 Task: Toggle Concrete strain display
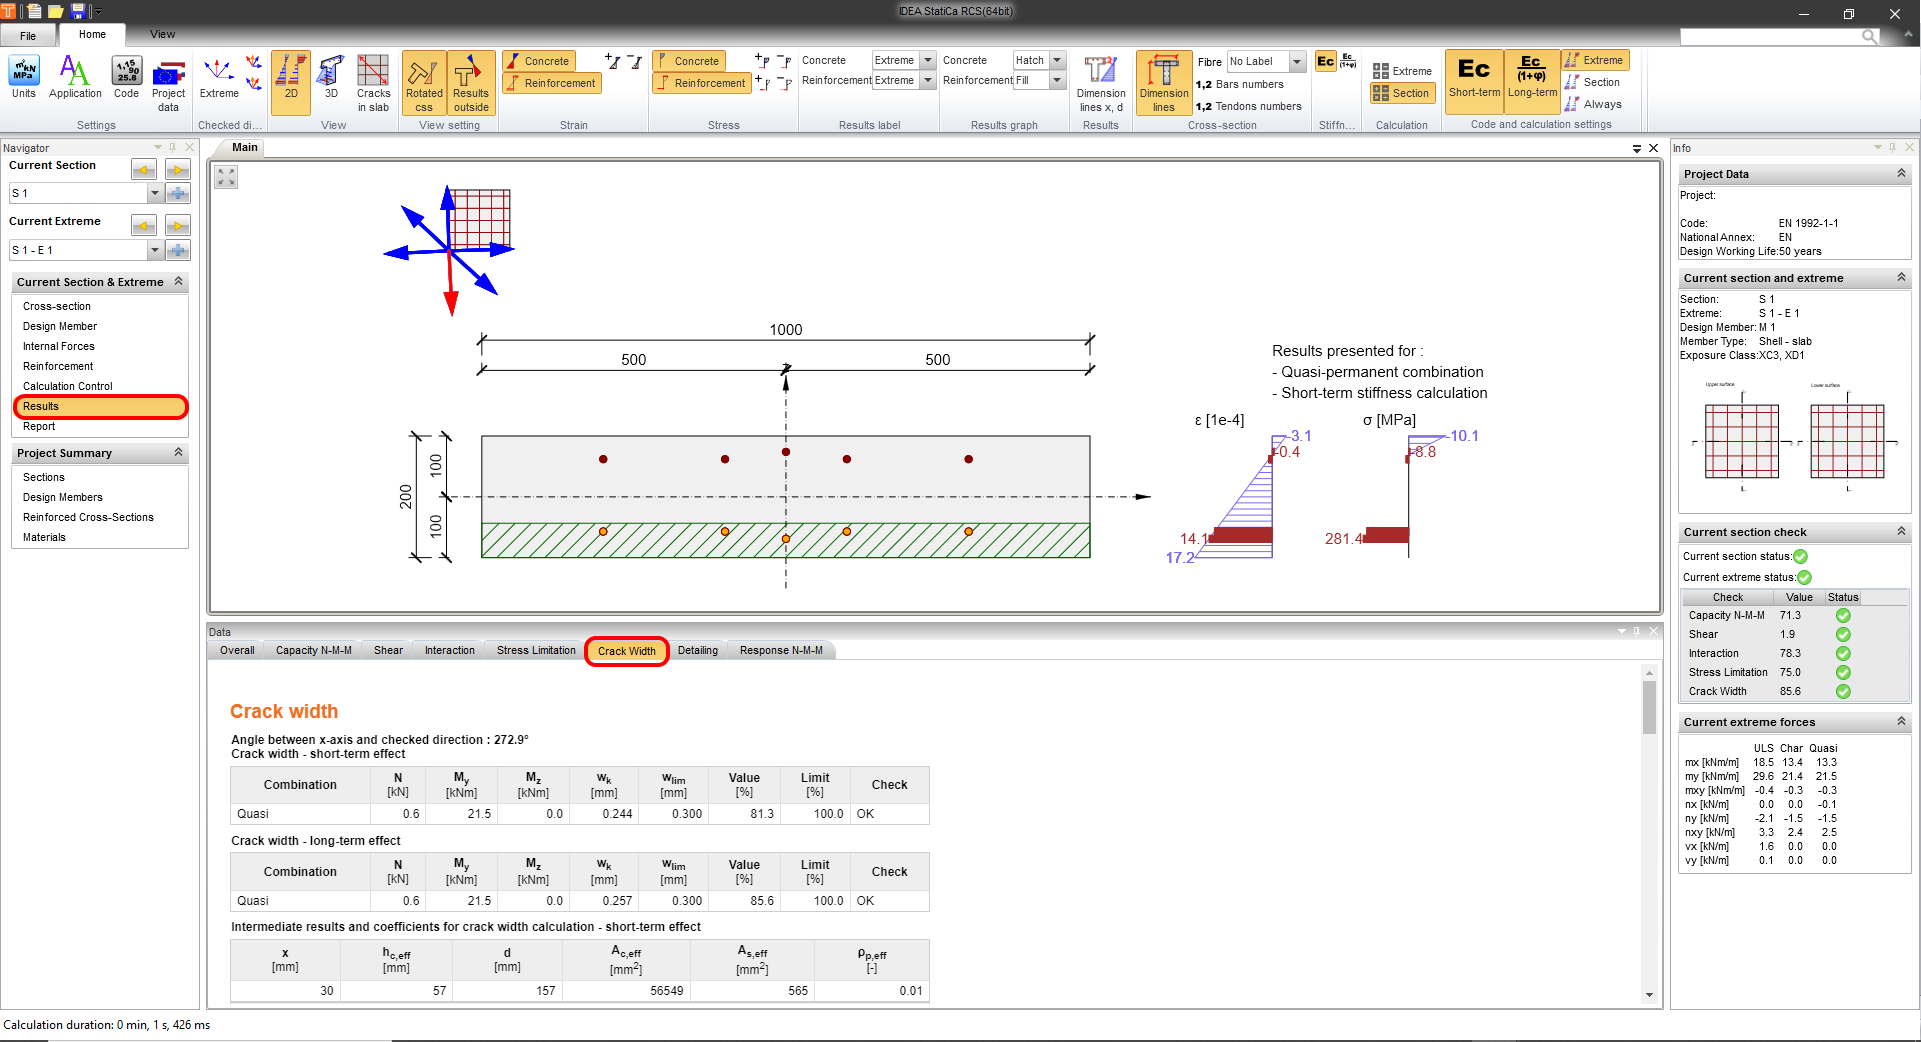point(540,61)
